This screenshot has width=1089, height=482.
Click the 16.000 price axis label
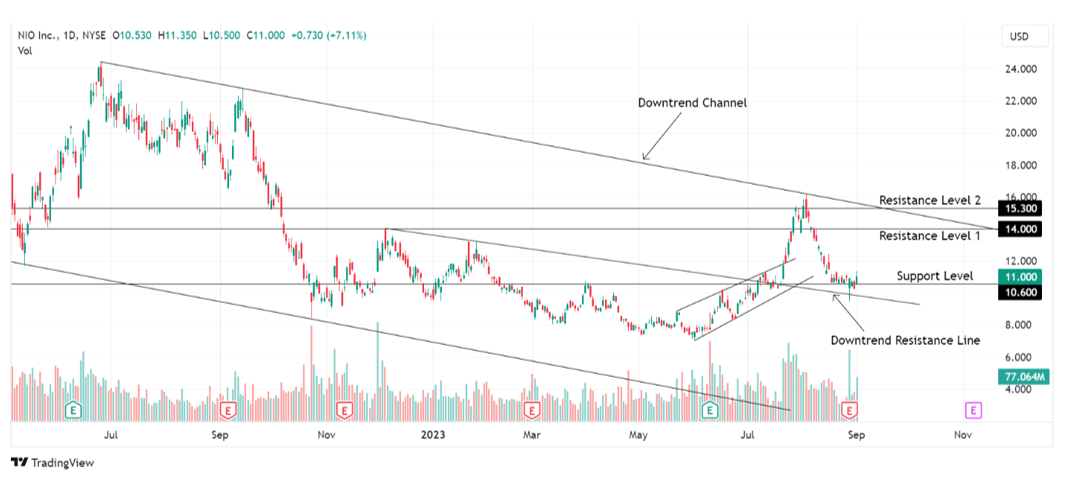tap(1022, 197)
